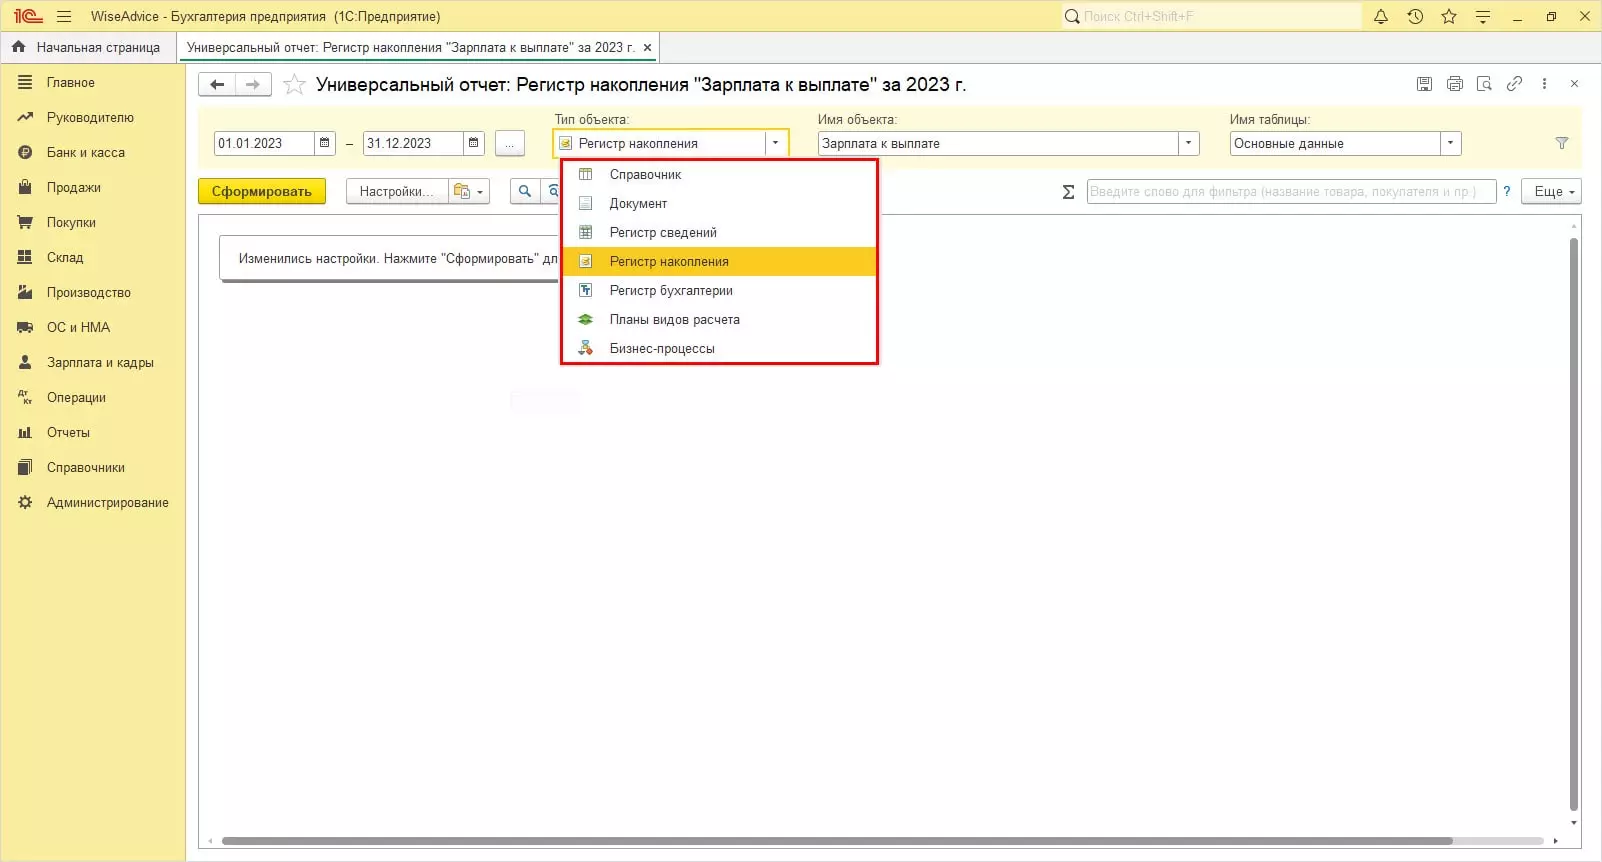This screenshot has height=862, width=1602.
Task: Close the Универсальный отчет tab
Action: tap(648, 47)
